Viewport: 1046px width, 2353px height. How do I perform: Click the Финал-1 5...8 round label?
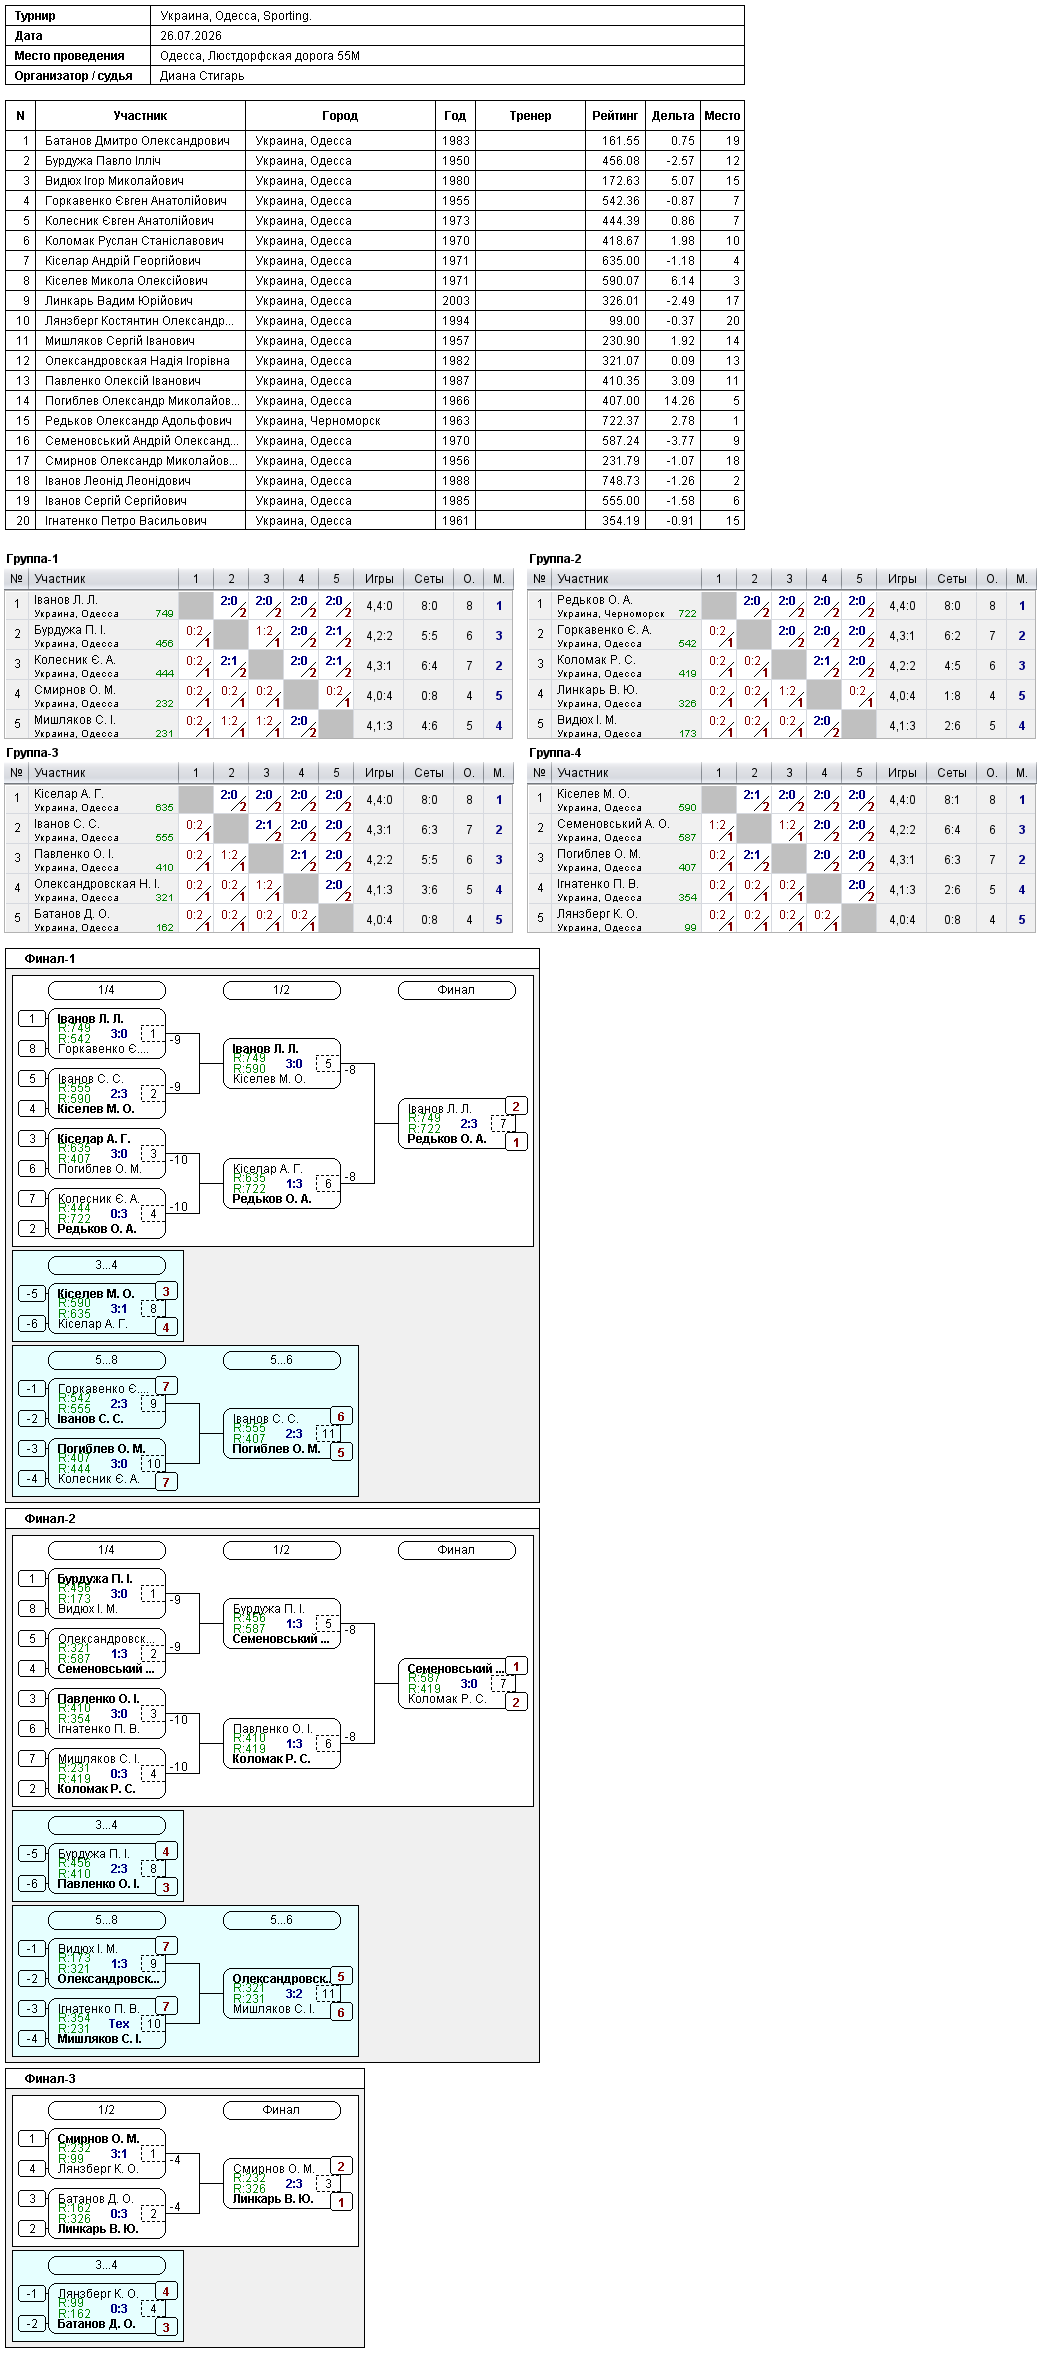pyautogui.click(x=106, y=1360)
